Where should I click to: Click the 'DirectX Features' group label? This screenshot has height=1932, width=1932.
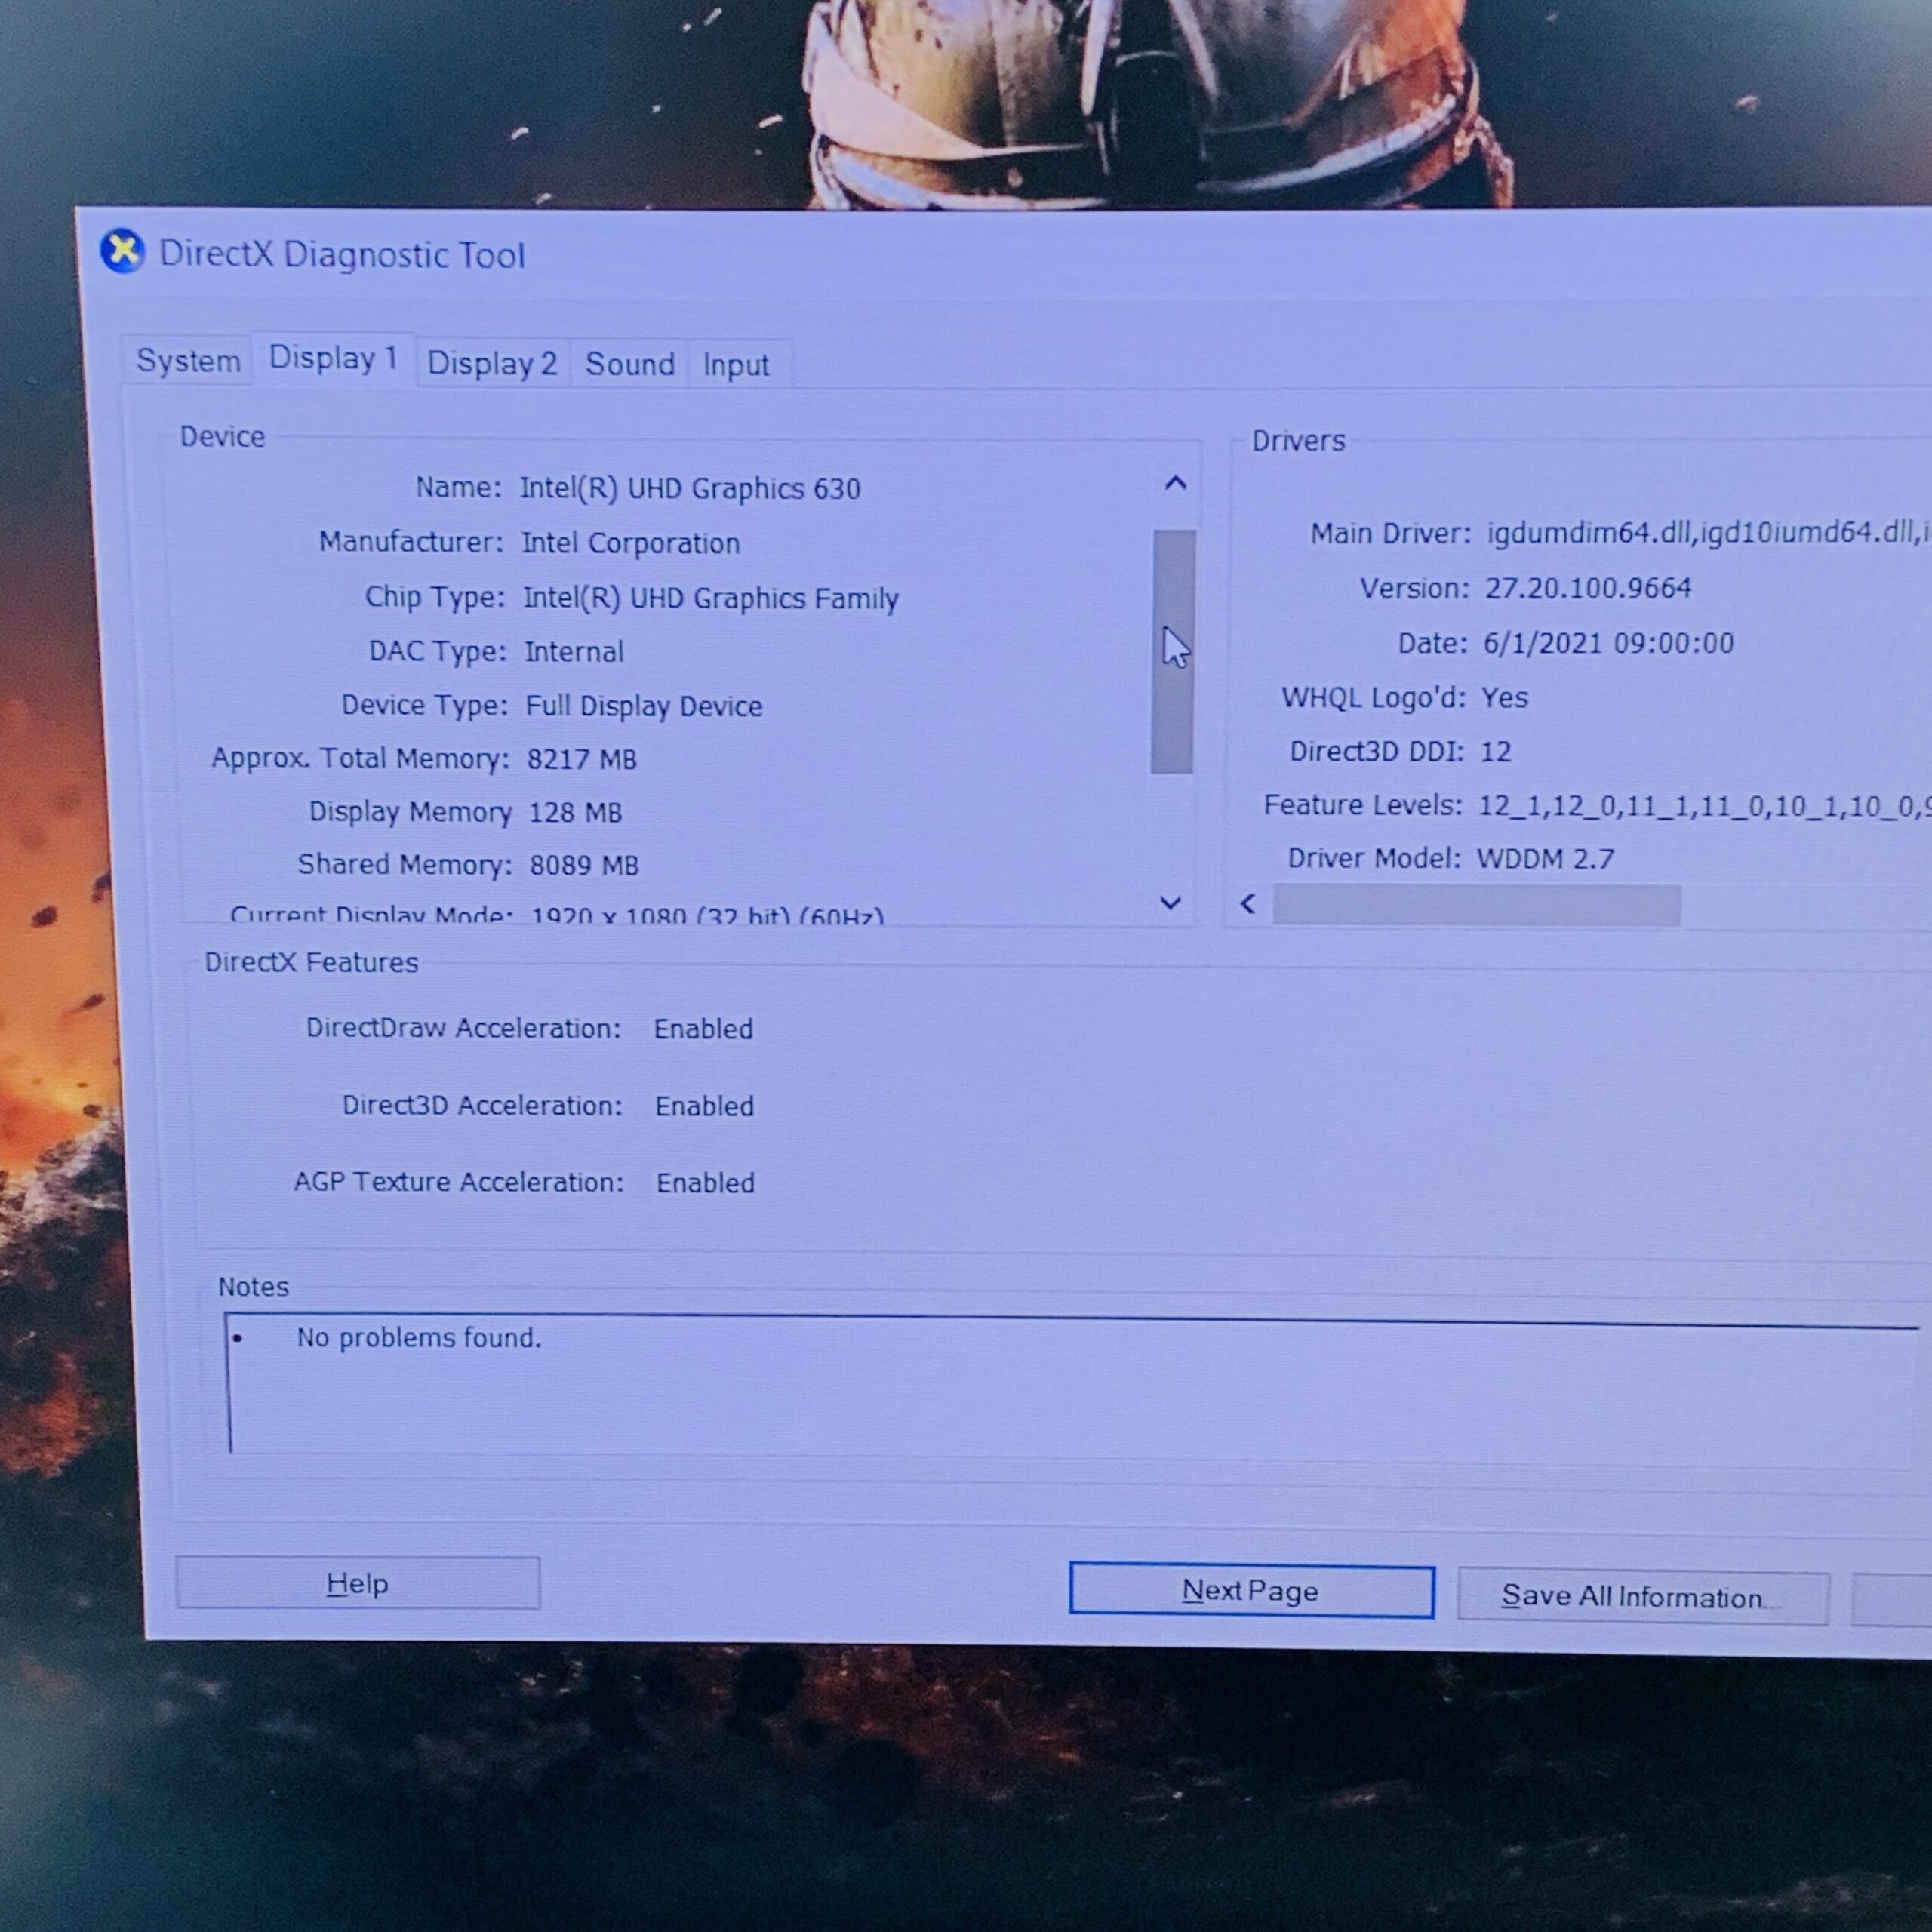tap(311, 962)
